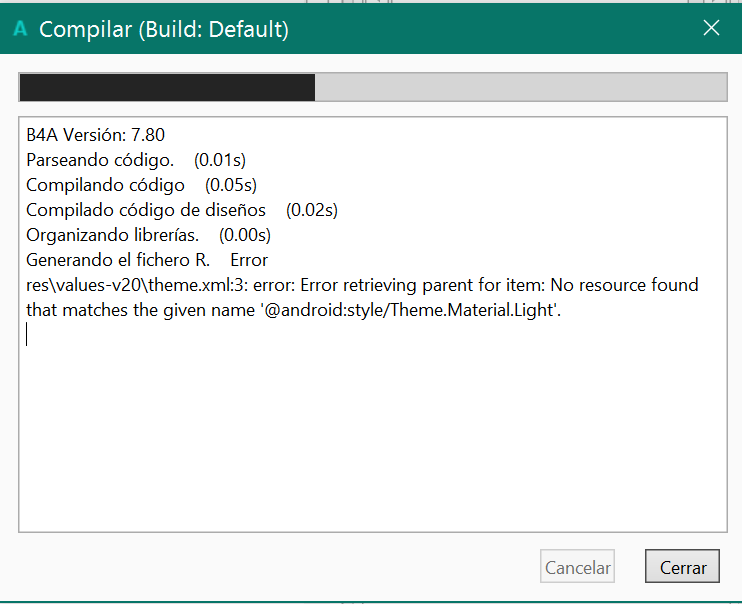
Task: Click the Cancelar button
Action: [x=577, y=567]
